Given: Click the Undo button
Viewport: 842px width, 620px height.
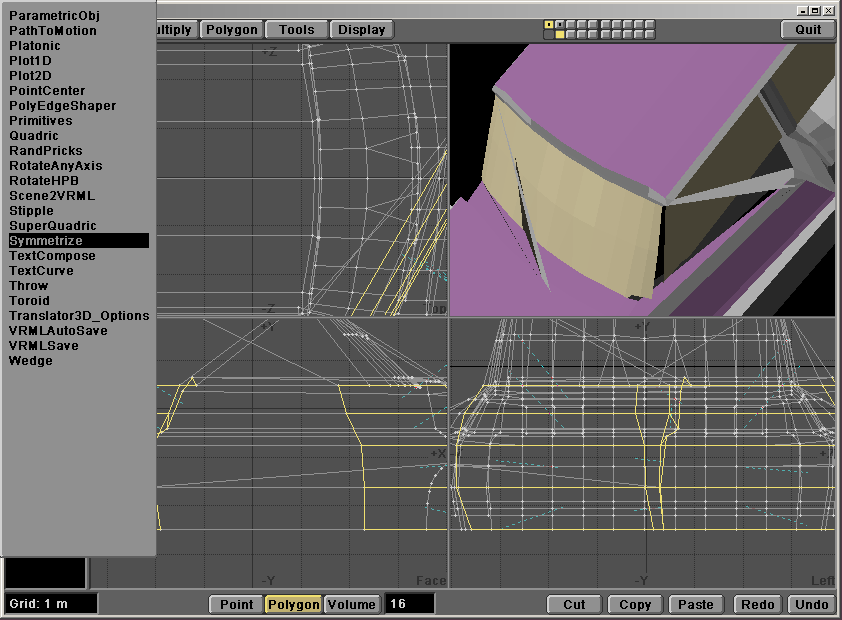Looking at the screenshot, I should (x=811, y=604).
